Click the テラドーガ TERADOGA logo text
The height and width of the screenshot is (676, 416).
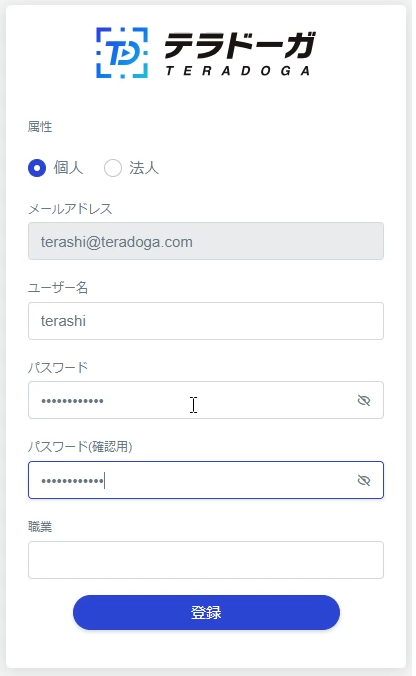click(239, 54)
